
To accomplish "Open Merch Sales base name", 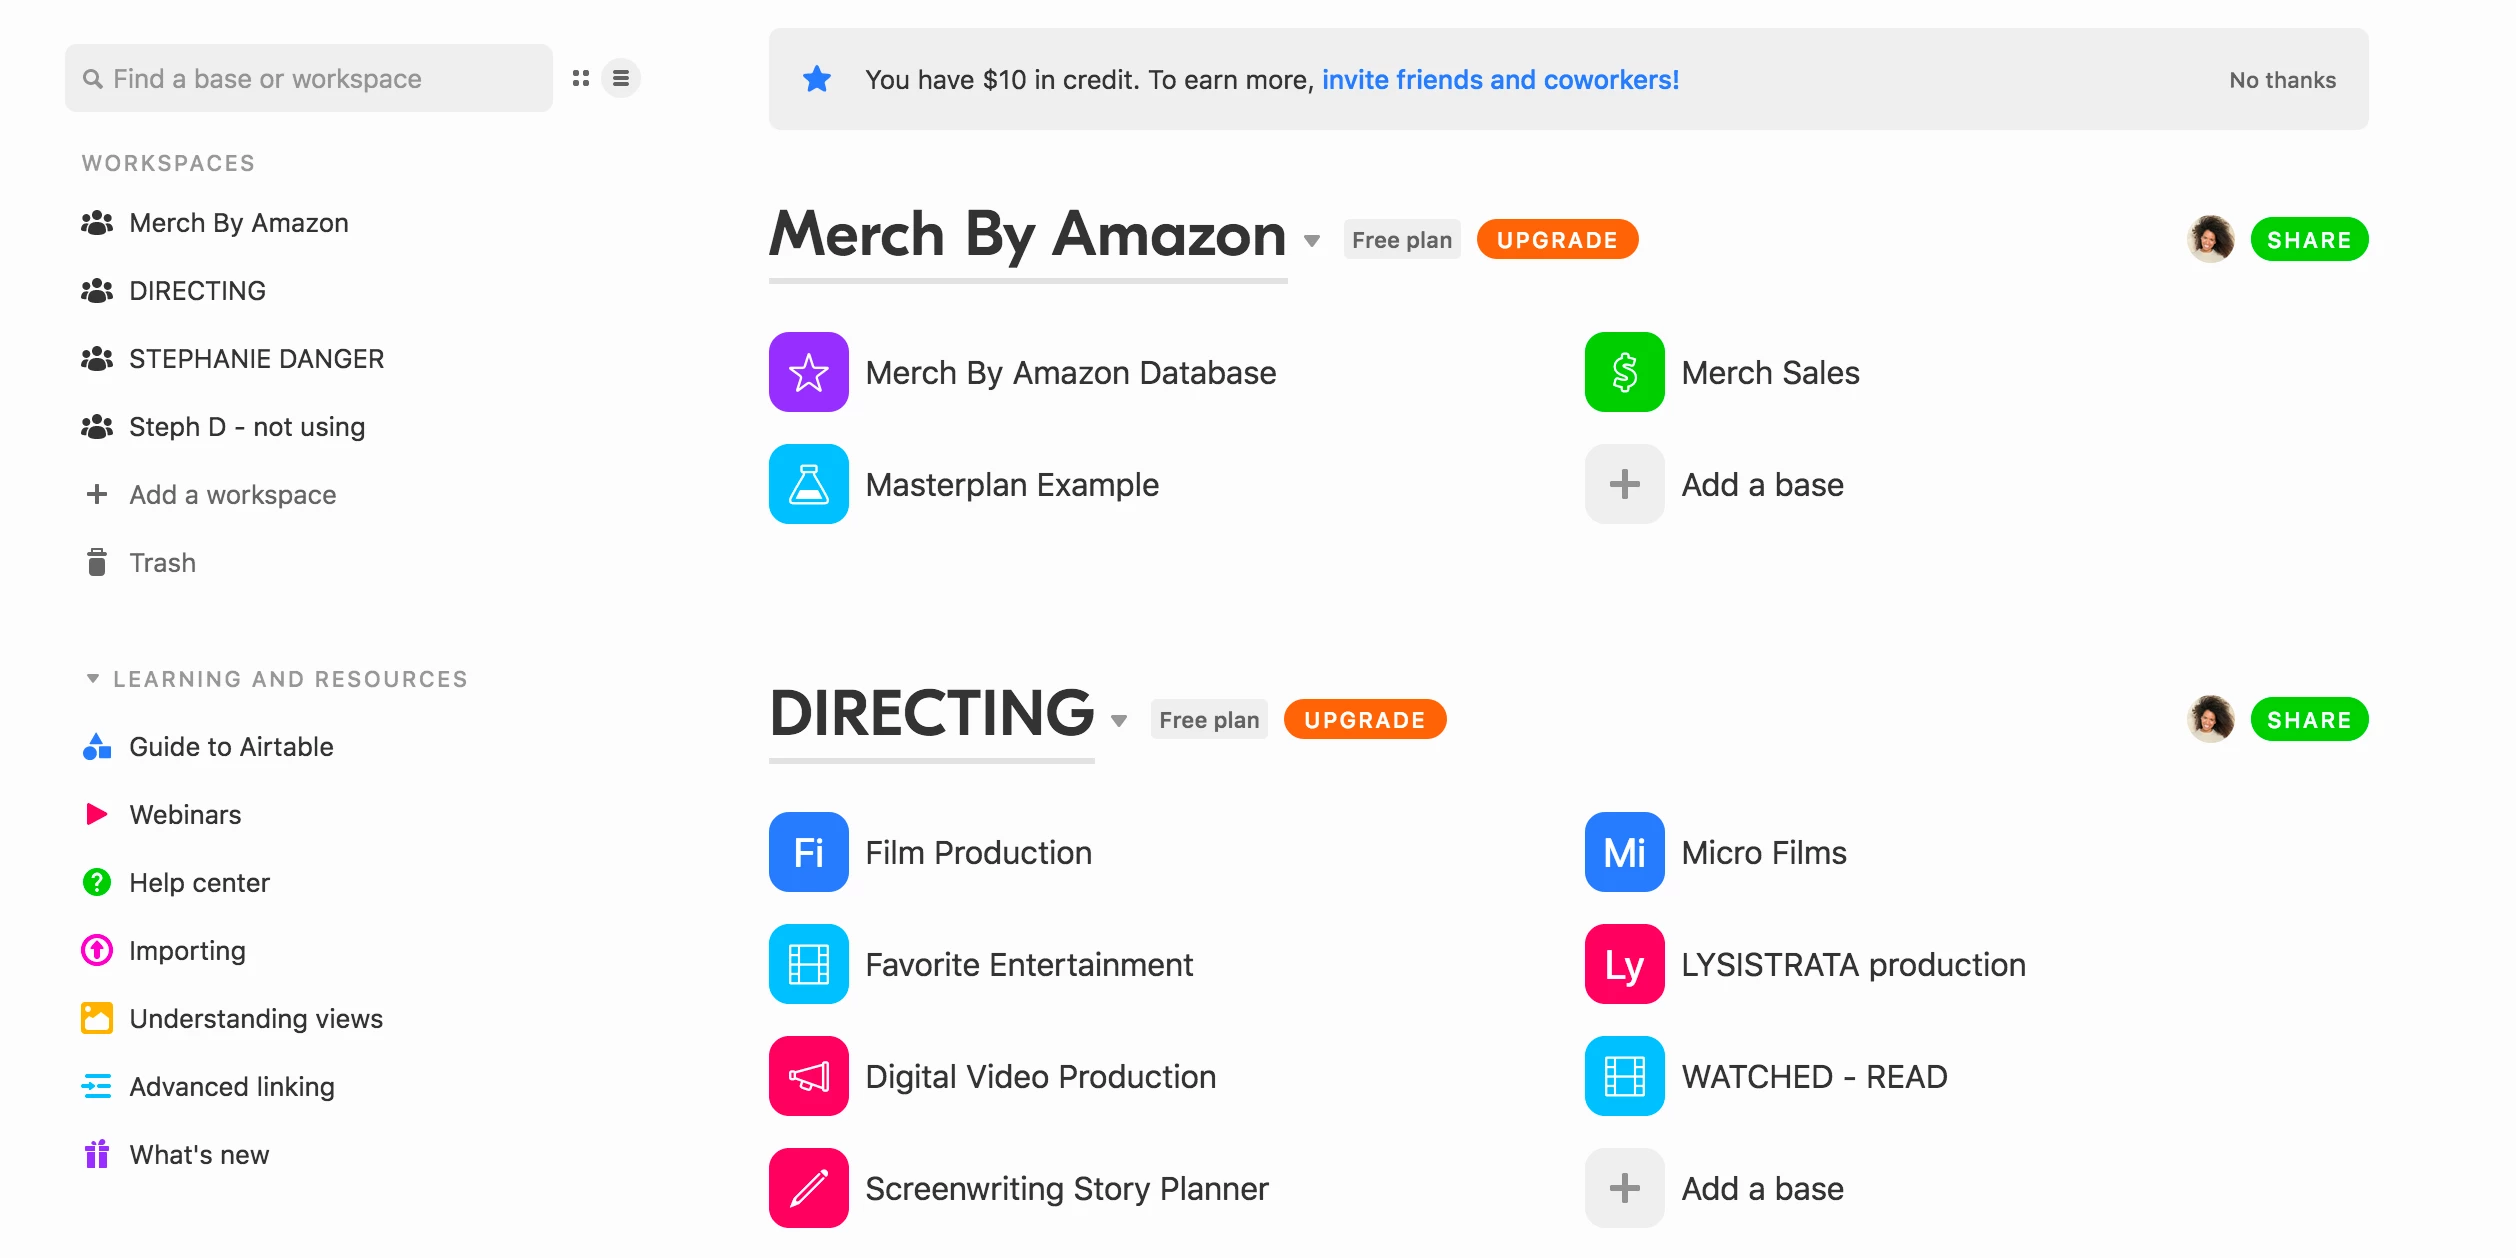I will 1770,372.
